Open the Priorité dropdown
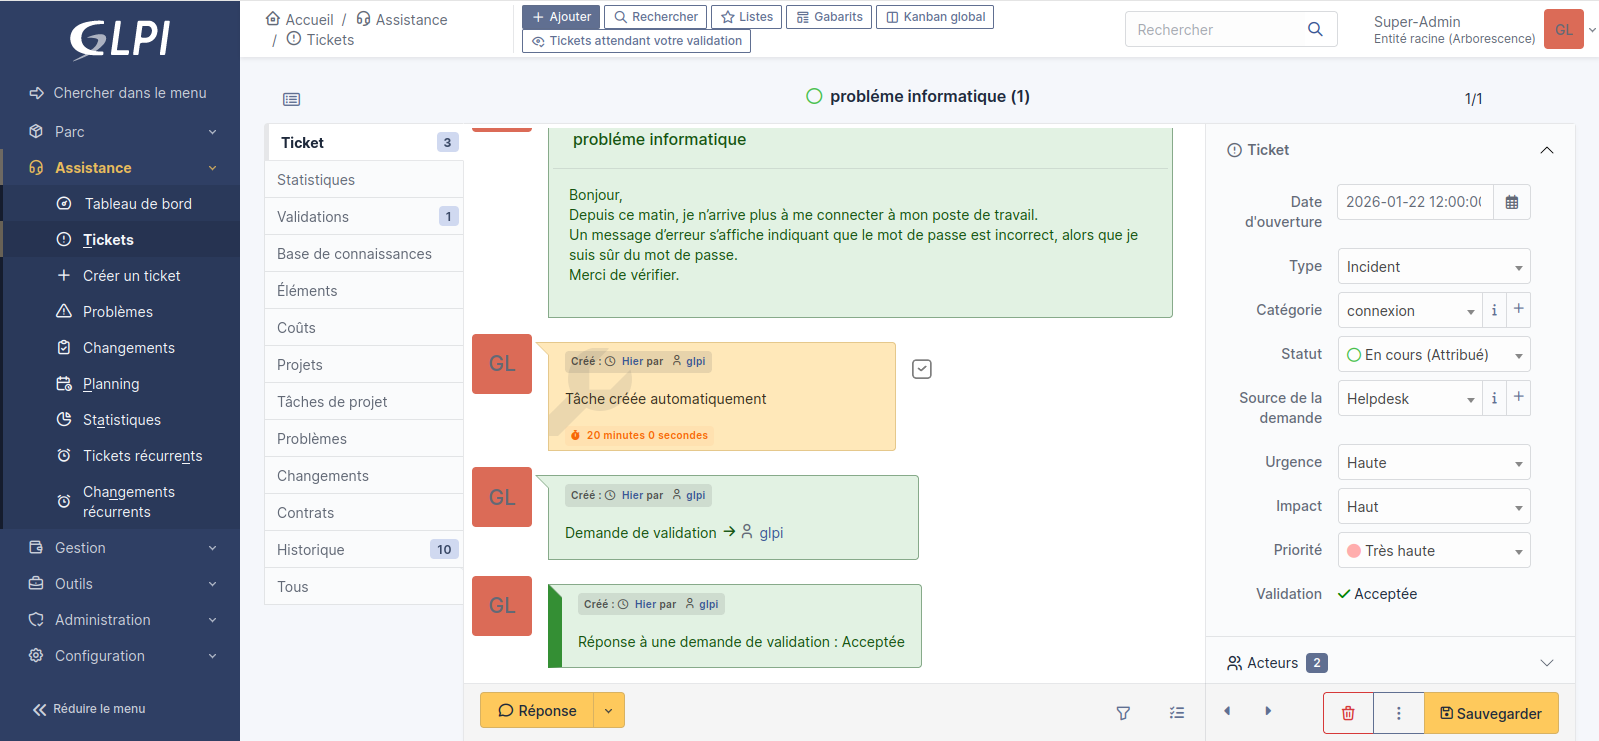This screenshot has height=741, width=1599. point(1433,551)
